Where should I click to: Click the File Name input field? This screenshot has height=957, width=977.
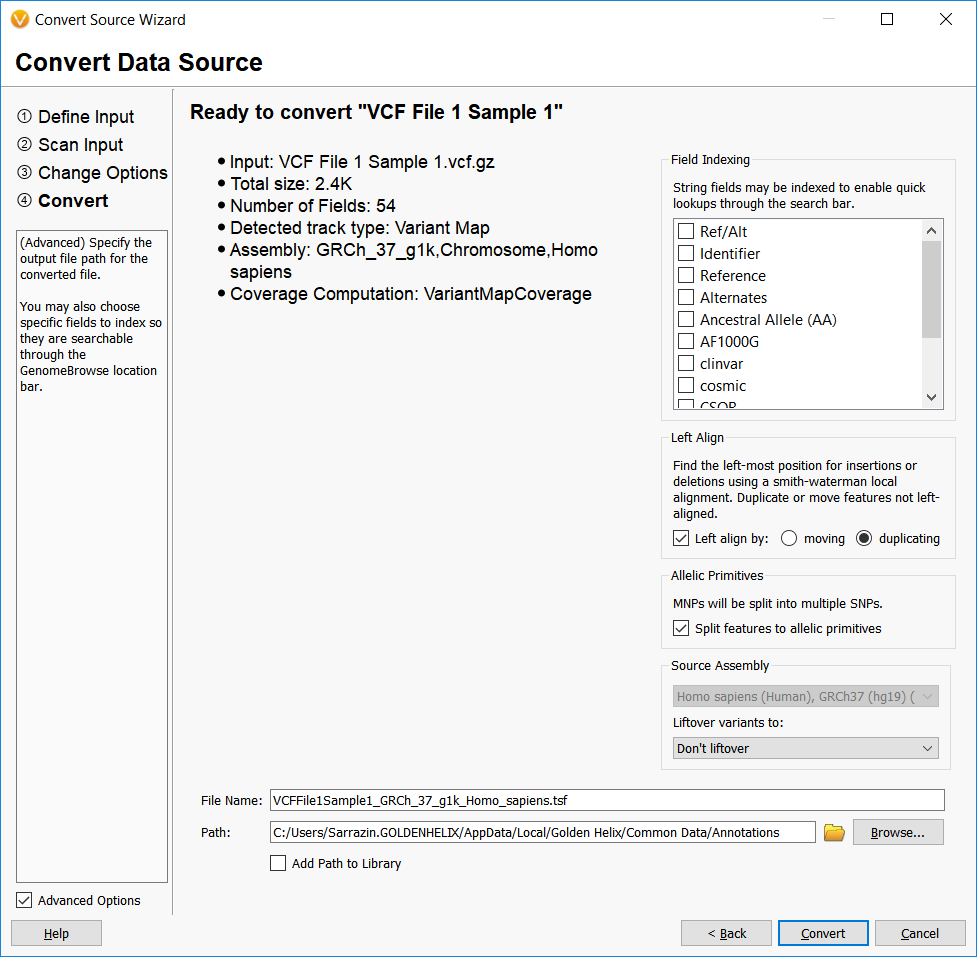pyautogui.click(x=600, y=800)
